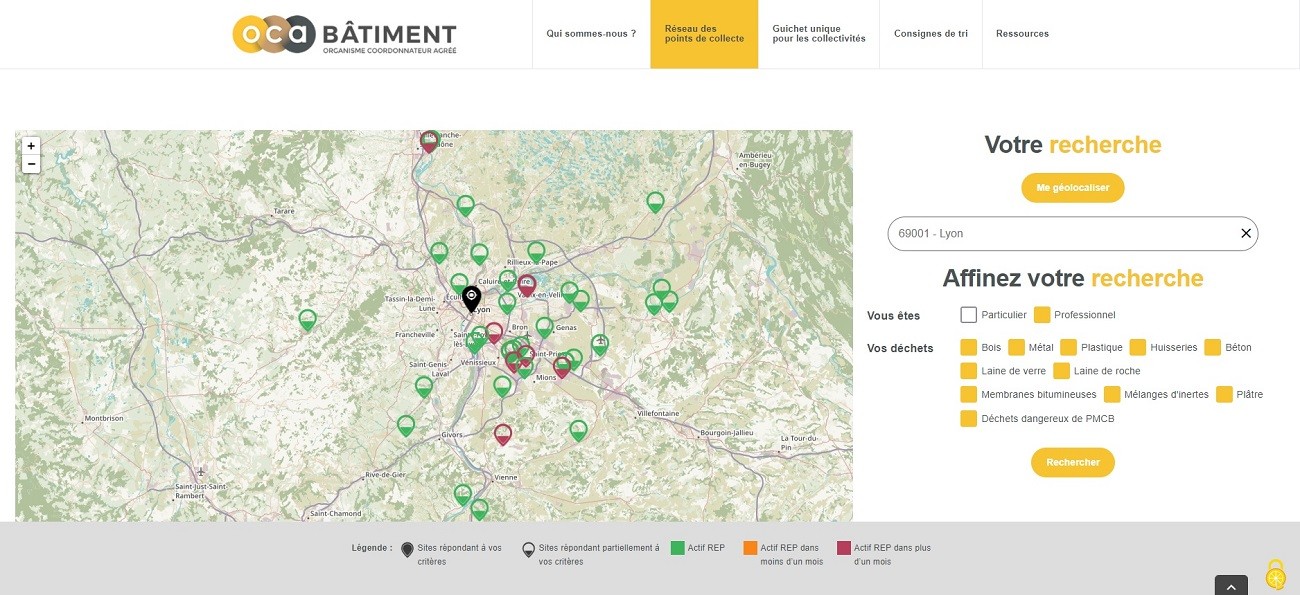
Task: Click the orange legend square for Actif REP
Action: [750, 548]
